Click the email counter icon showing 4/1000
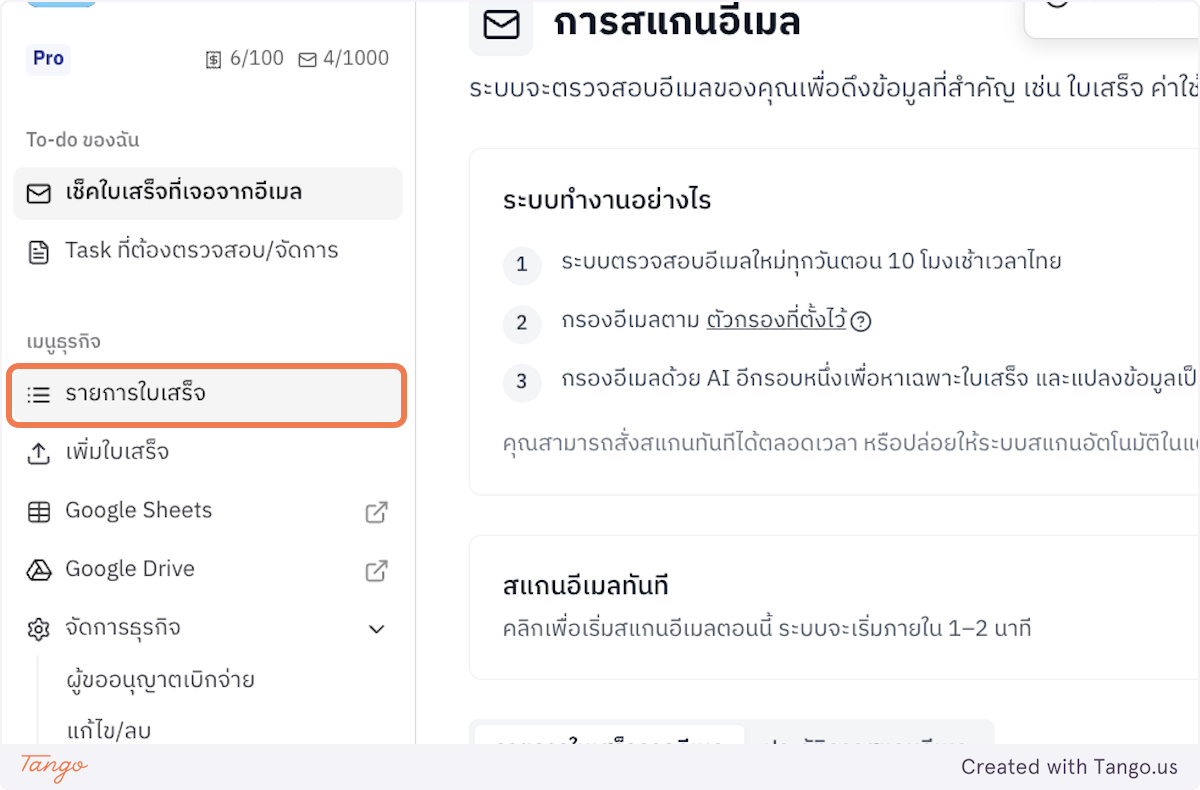This screenshot has height=790, width=1200. tap(306, 58)
